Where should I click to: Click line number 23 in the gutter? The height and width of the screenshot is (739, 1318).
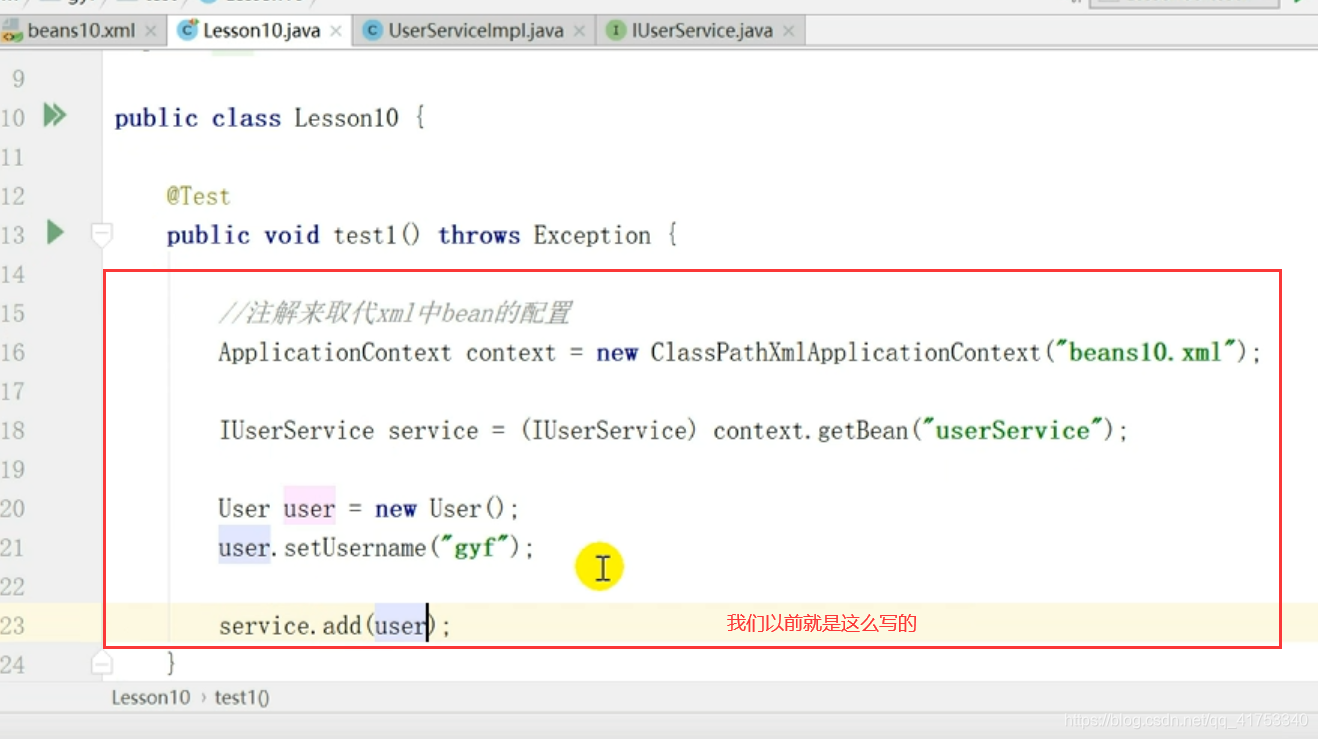coord(12,626)
